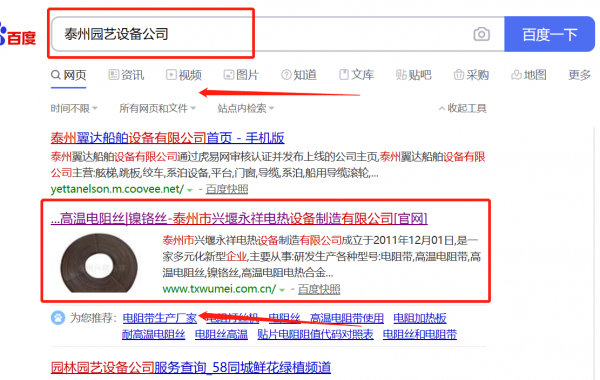Show 更多 search categories

pos(579,75)
